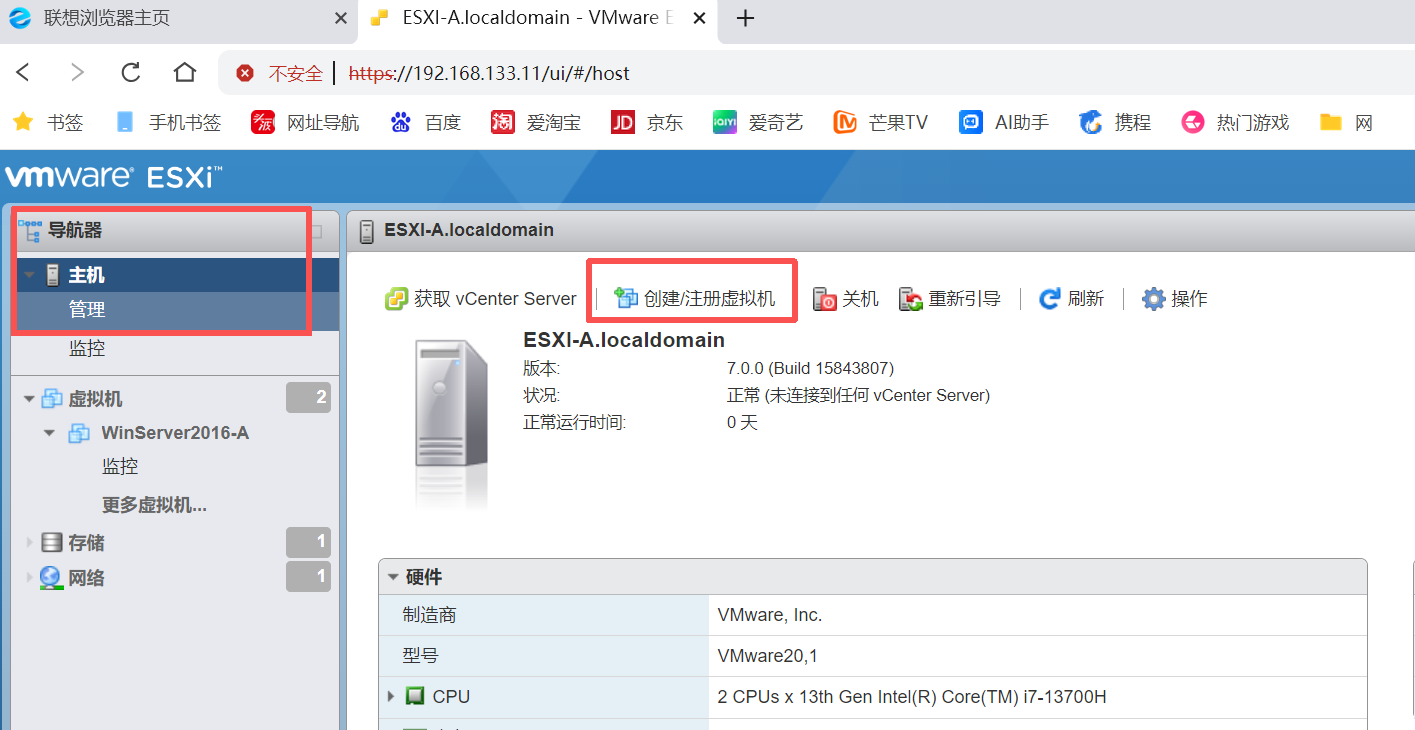Select 虚拟机 in the navigator
The width and height of the screenshot is (1415, 730).
(x=95, y=398)
